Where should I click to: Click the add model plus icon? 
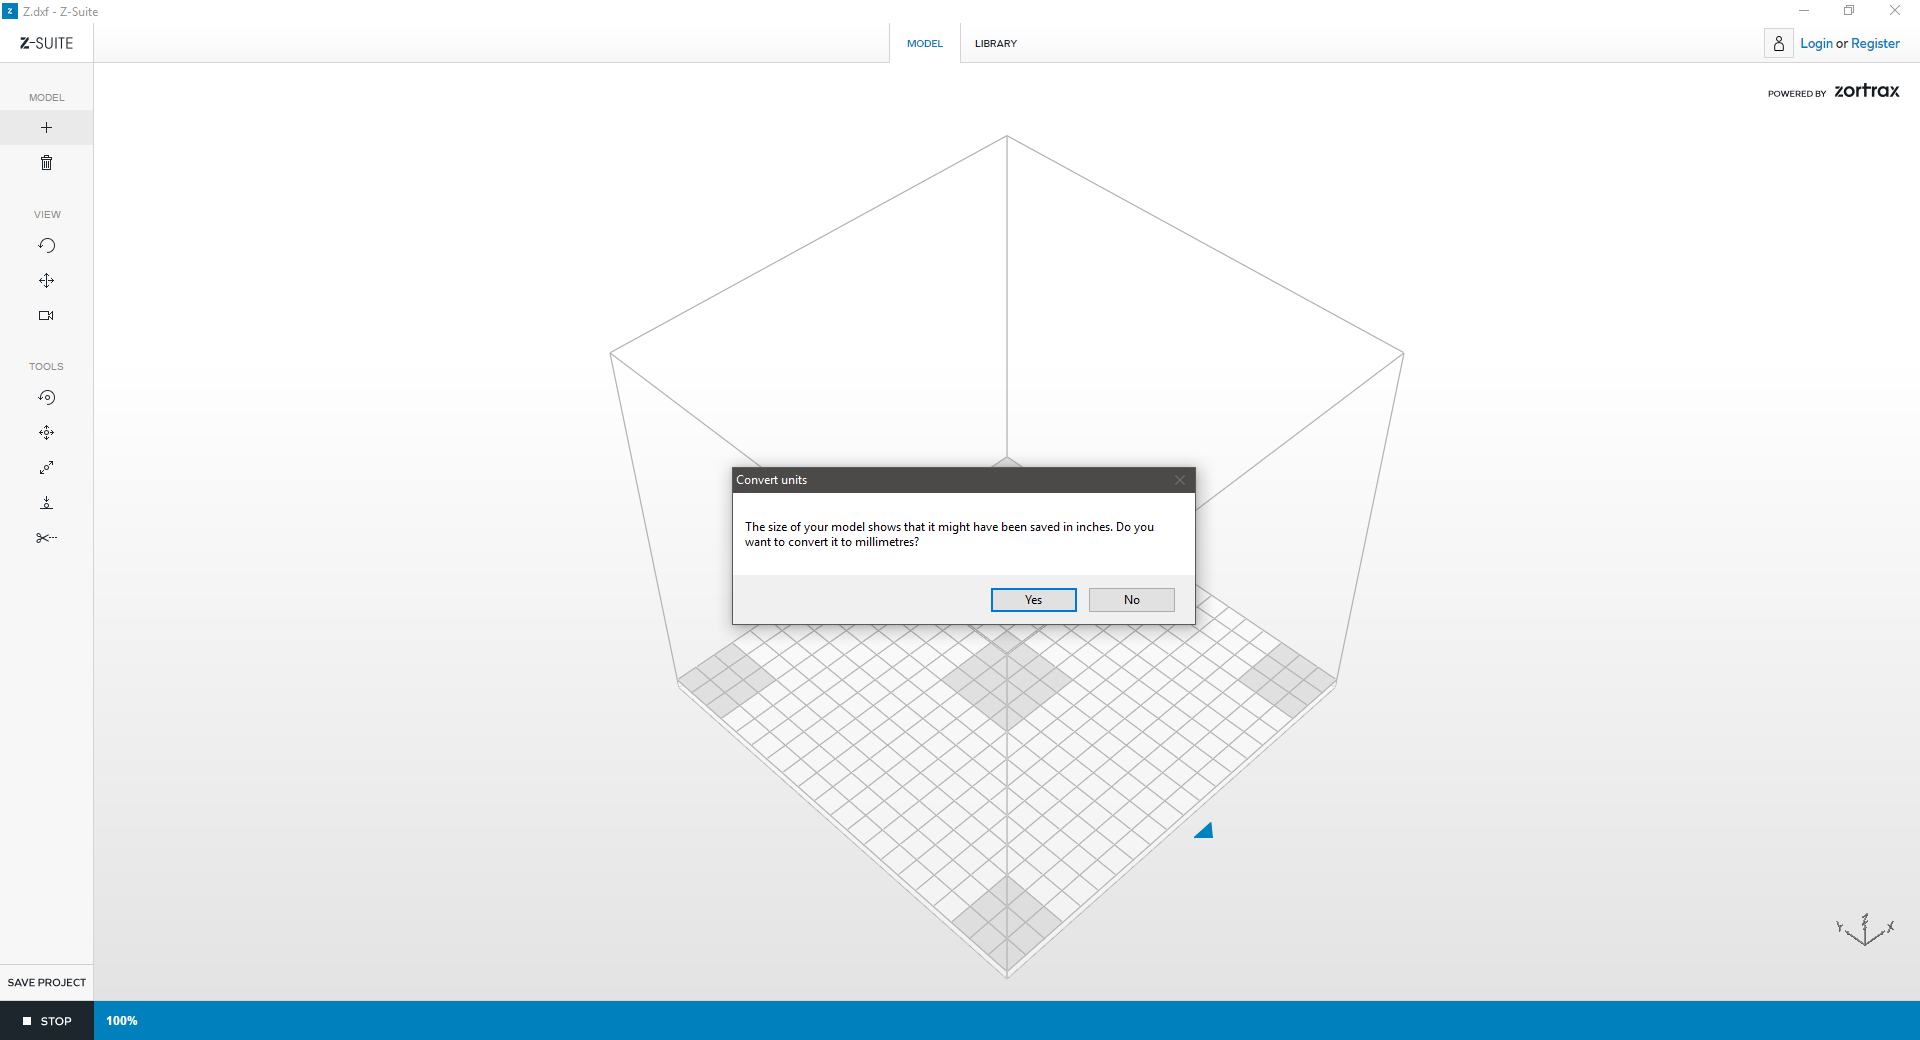46,128
